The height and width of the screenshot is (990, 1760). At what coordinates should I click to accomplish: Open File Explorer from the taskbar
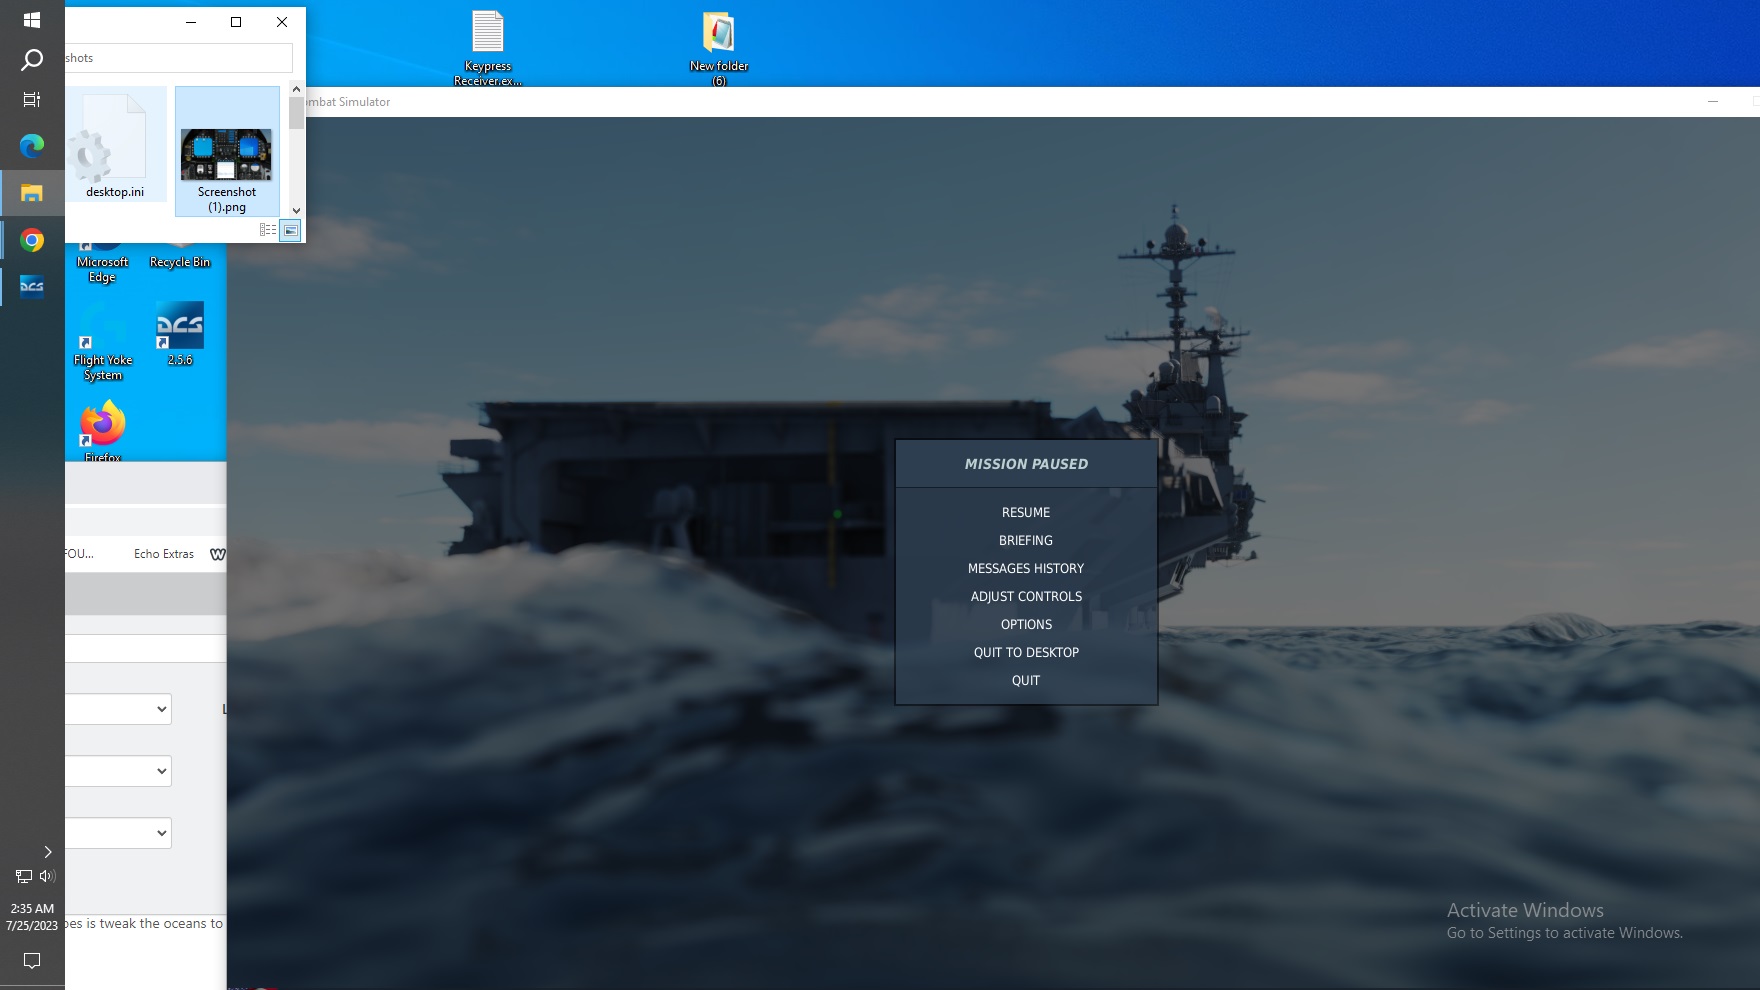pos(32,193)
